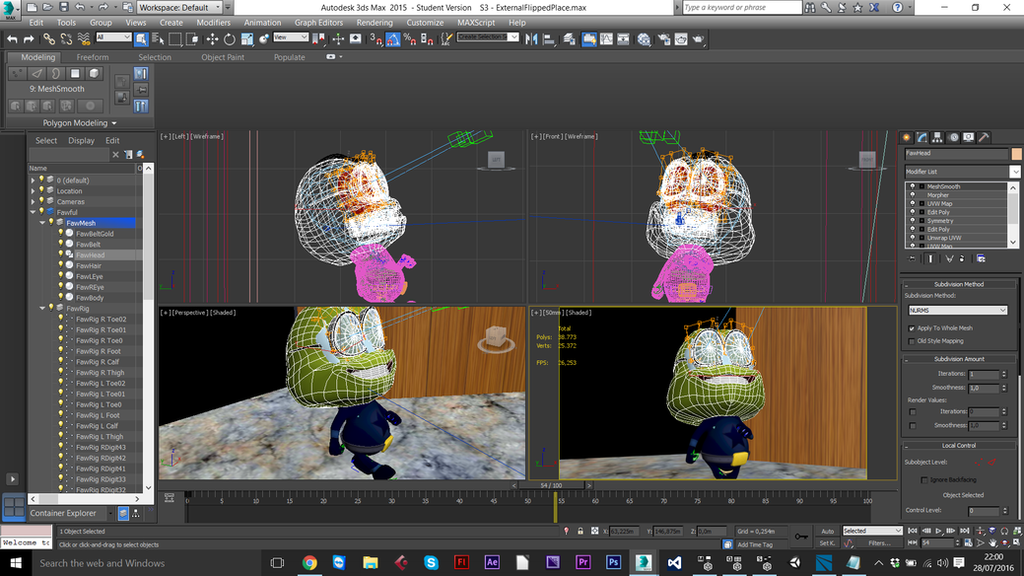
Task: Expand Polygon Modeling panel label
Action: 79,123
